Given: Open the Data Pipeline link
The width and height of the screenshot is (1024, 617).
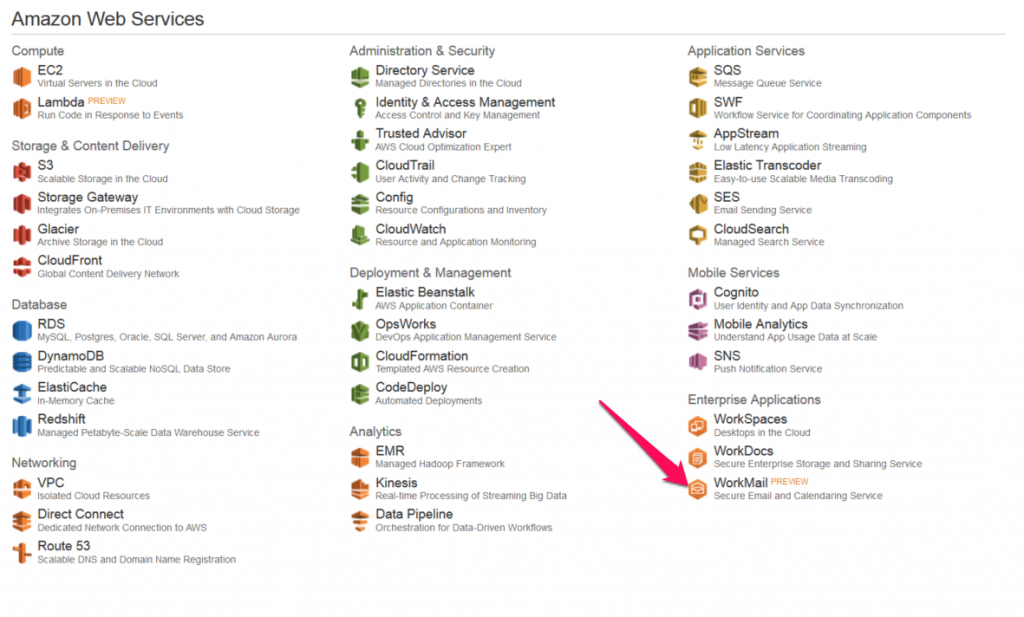Looking at the screenshot, I should click(x=414, y=514).
